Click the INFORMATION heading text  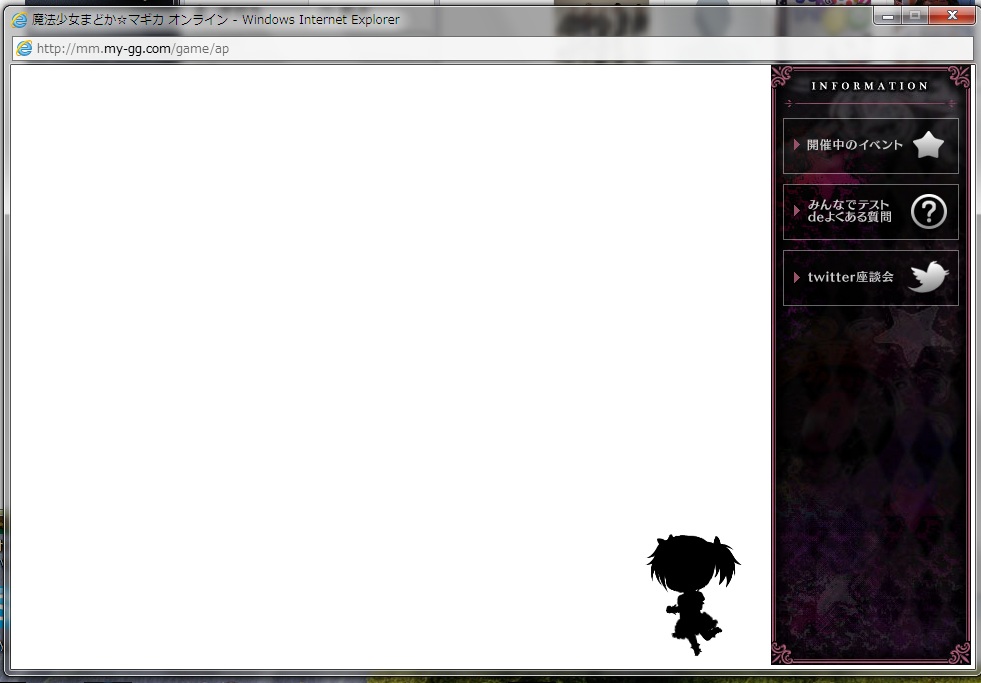click(x=870, y=86)
